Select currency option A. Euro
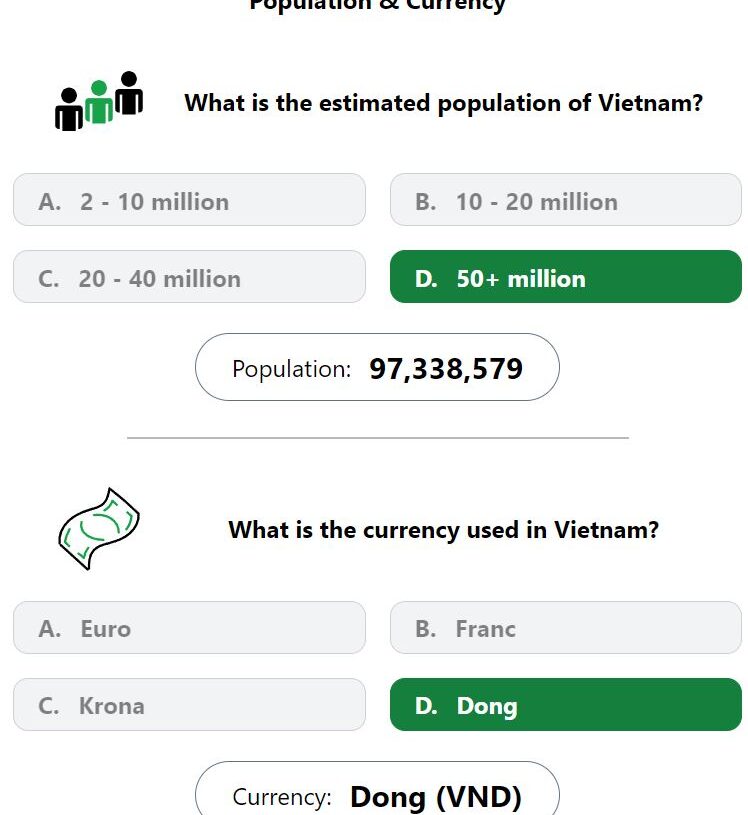This screenshot has height=815, width=748. pos(189,627)
